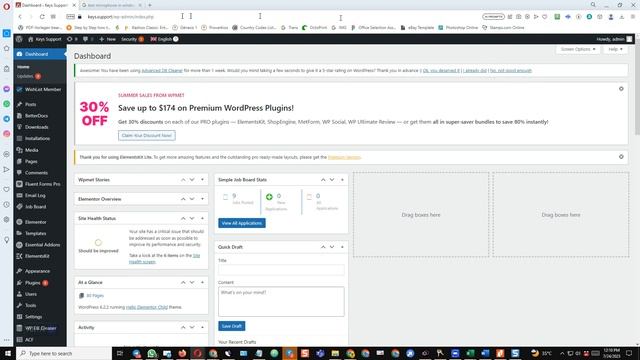Click the page vertical scrollbar
This screenshot has height=360, width=640.
point(637,86)
